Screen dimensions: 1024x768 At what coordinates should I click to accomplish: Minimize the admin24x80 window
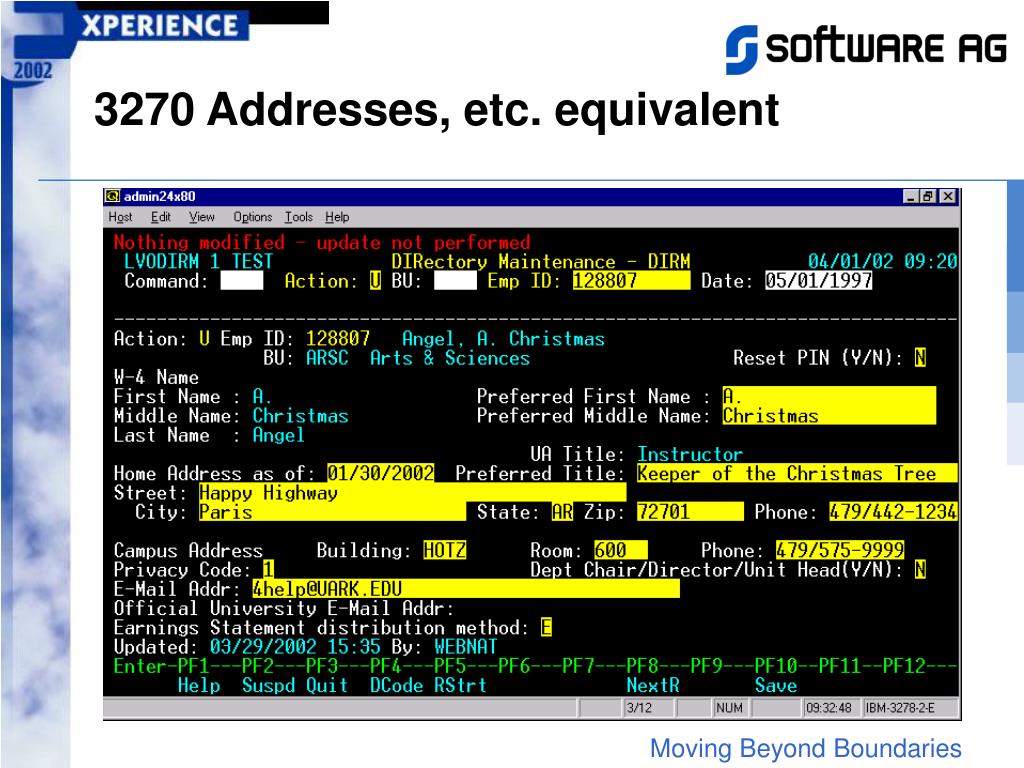pyautogui.click(x=911, y=197)
